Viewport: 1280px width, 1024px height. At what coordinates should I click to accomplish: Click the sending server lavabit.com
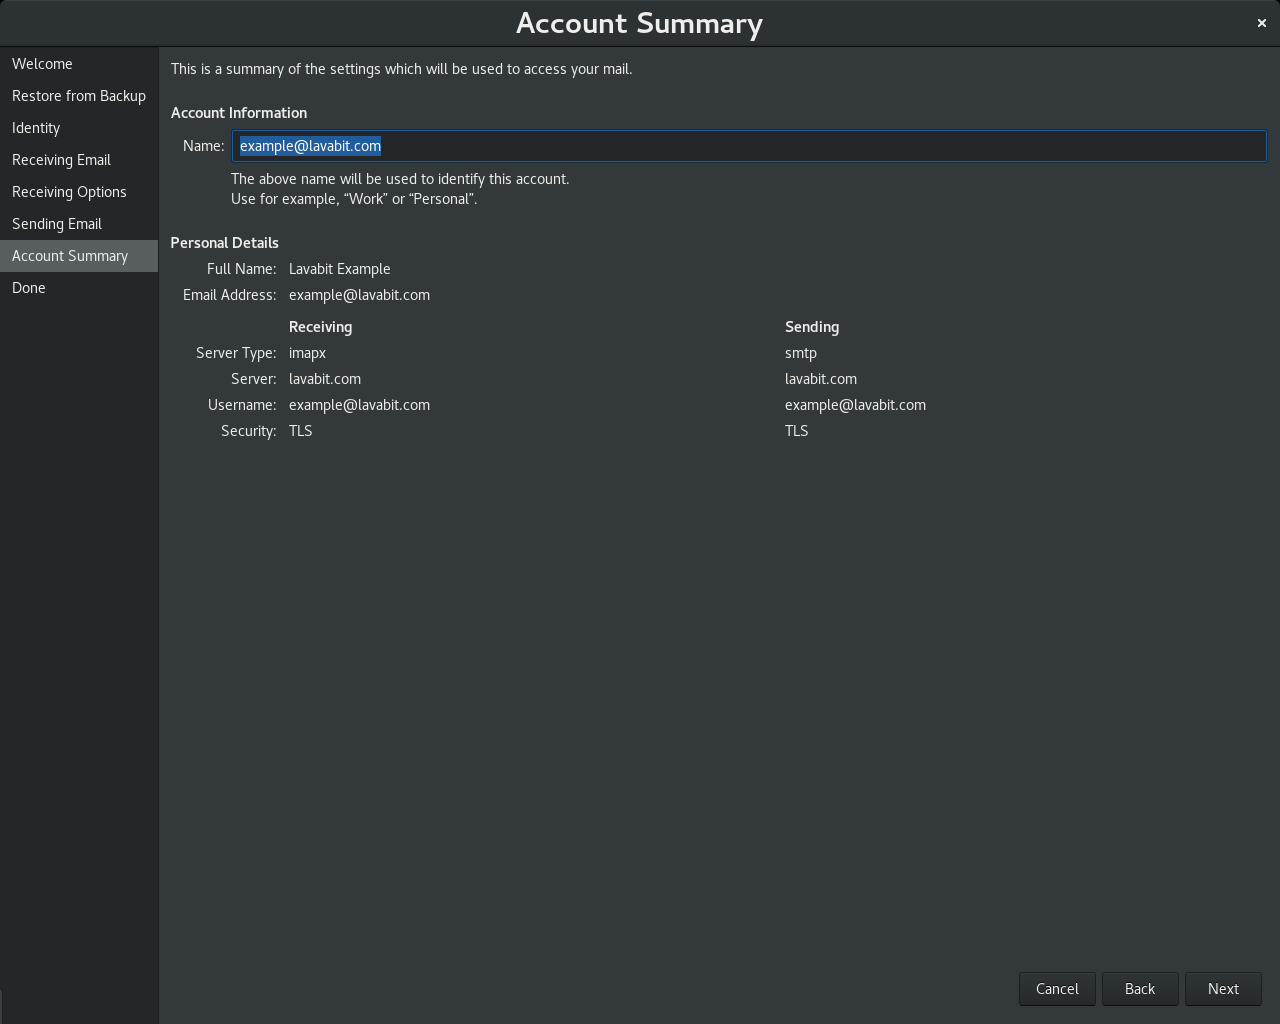click(x=821, y=379)
